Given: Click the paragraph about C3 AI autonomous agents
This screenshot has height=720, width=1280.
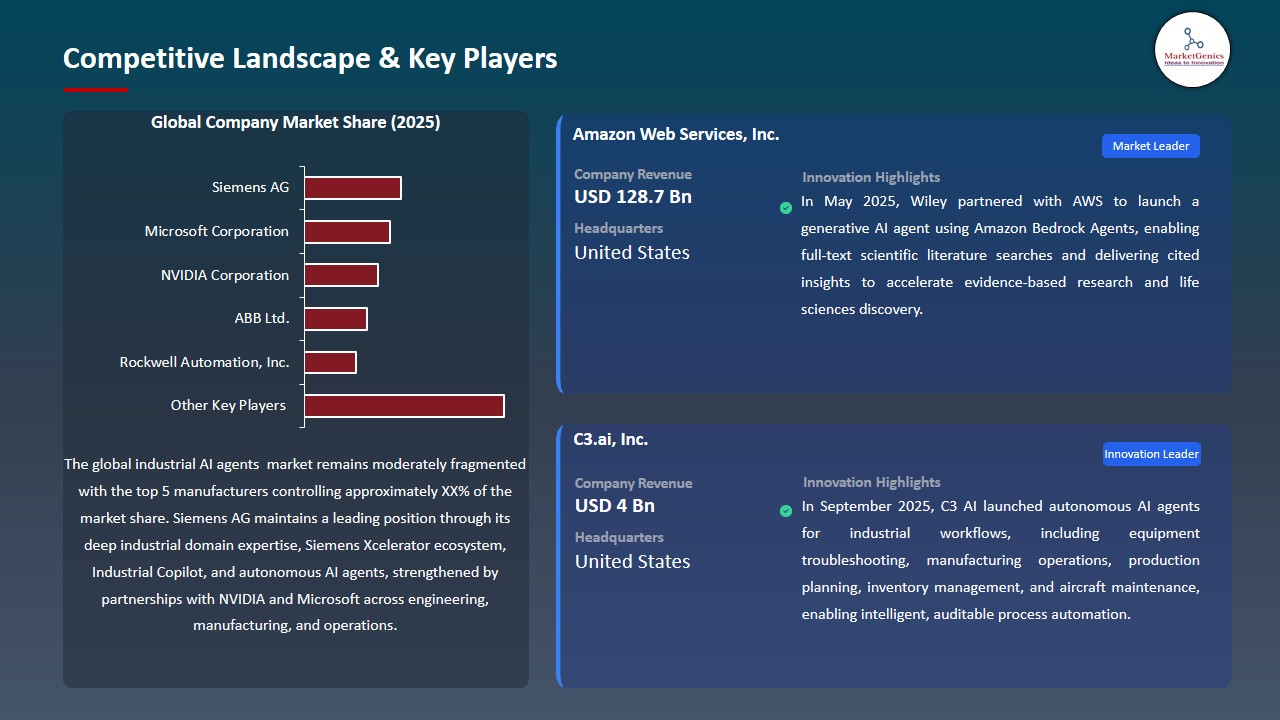Looking at the screenshot, I should [x=1001, y=560].
